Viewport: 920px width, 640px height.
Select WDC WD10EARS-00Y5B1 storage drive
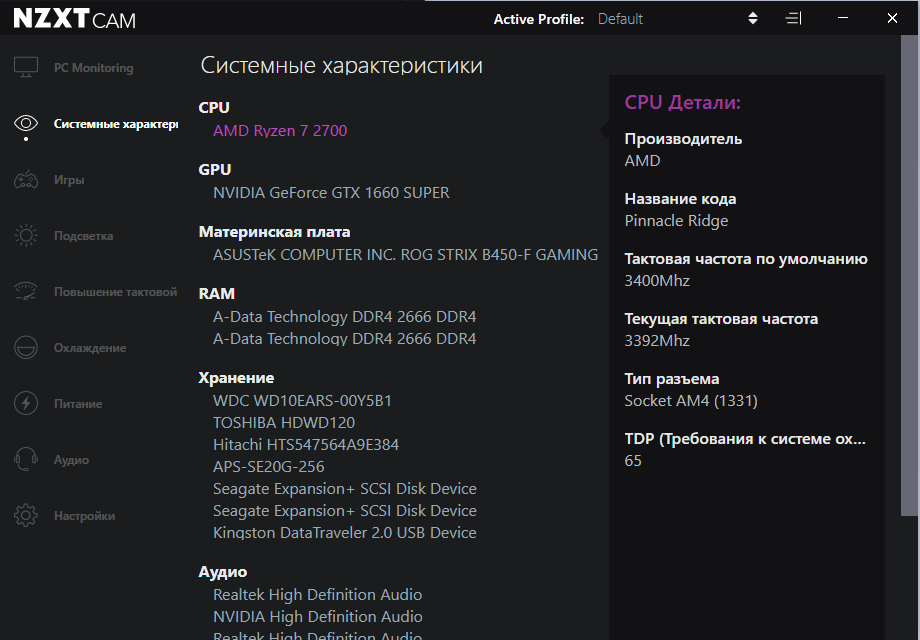click(302, 401)
